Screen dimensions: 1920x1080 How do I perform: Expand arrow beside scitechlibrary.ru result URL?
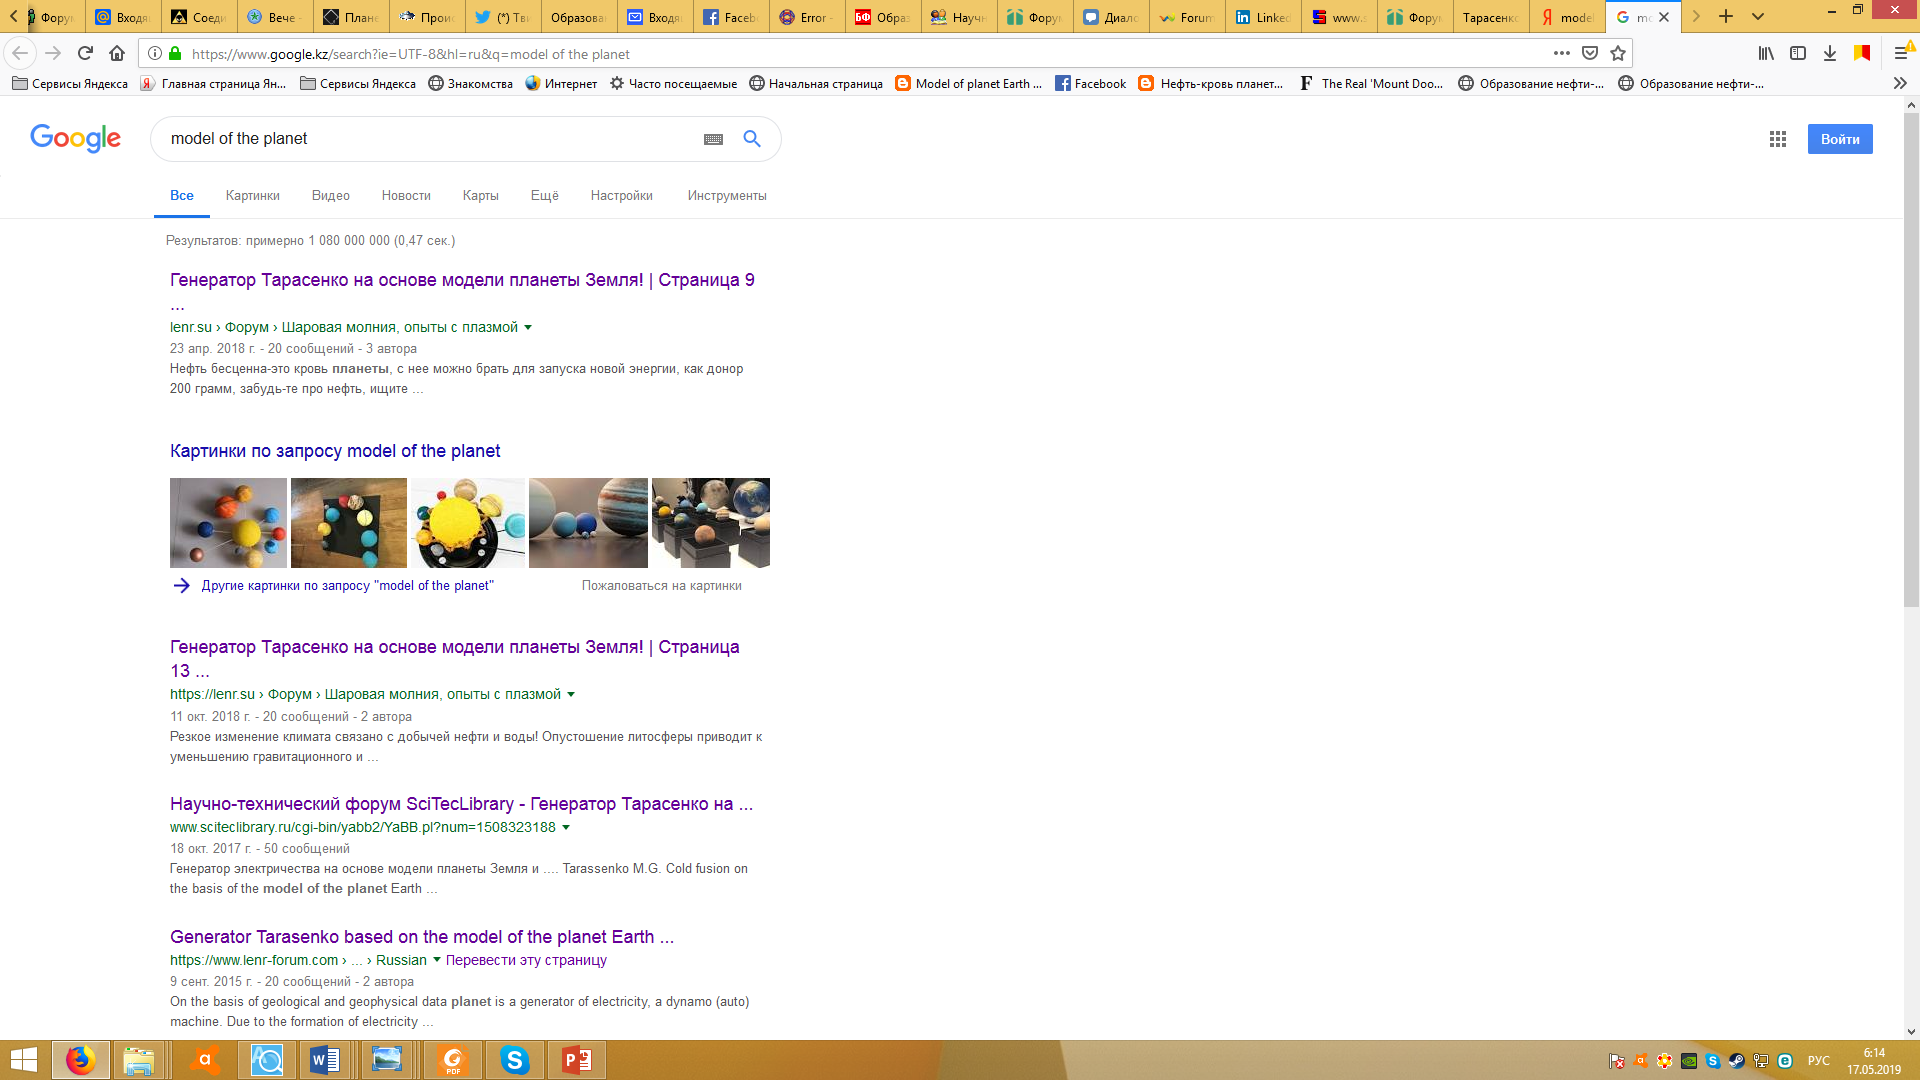[566, 828]
